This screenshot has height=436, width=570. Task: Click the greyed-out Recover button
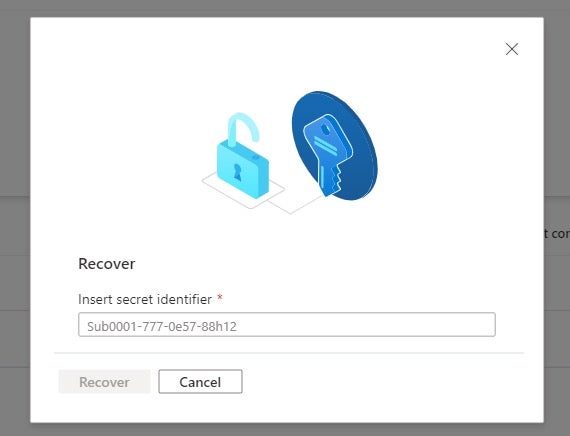tap(104, 382)
